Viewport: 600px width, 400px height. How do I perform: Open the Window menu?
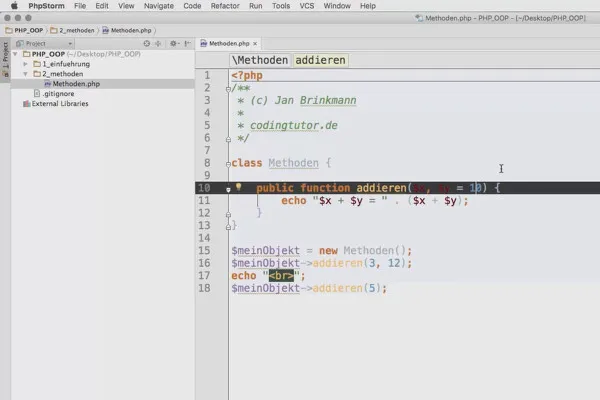(x=337, y=6)
